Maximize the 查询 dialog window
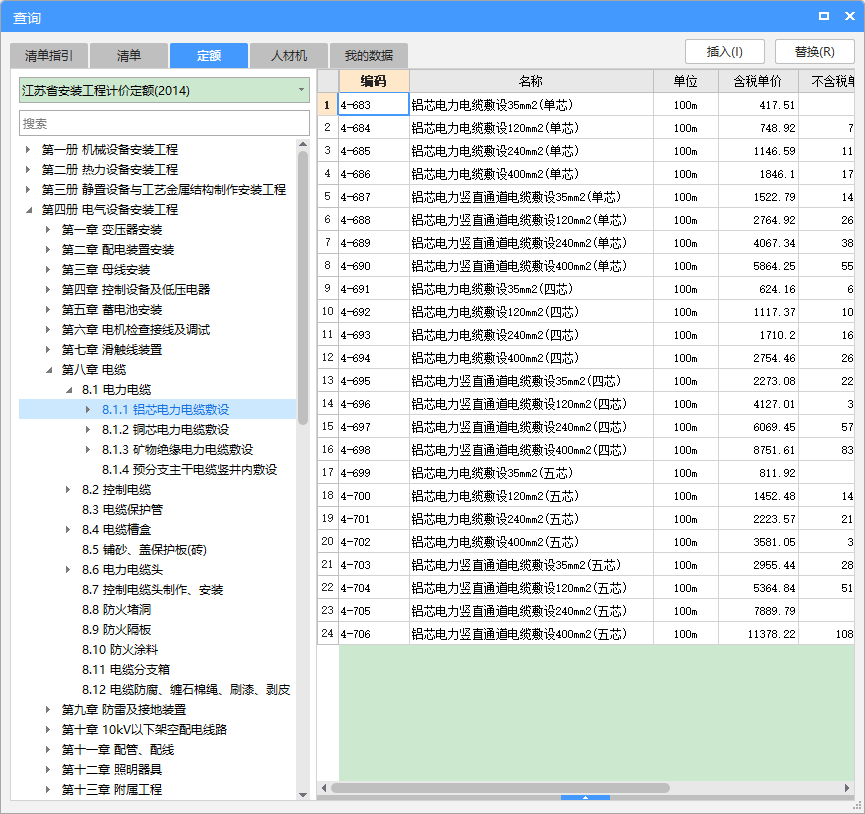Viewport: 865px width, 814px height. [x=824, y=16]
